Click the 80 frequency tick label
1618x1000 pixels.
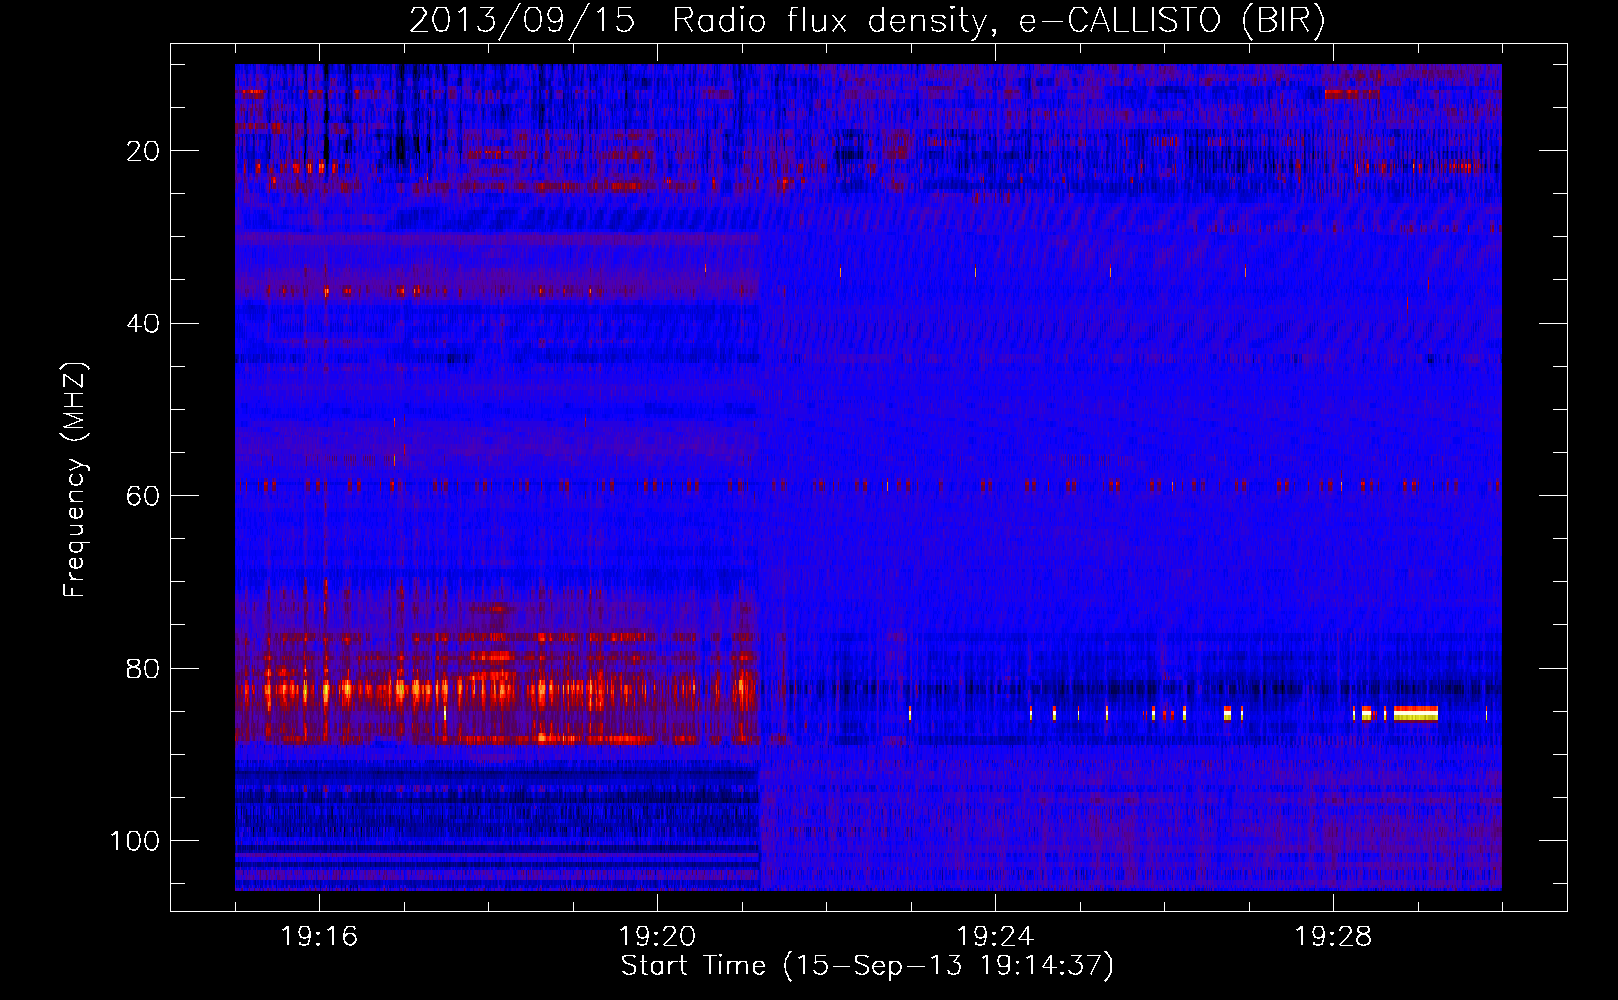(x=143, y=668)
